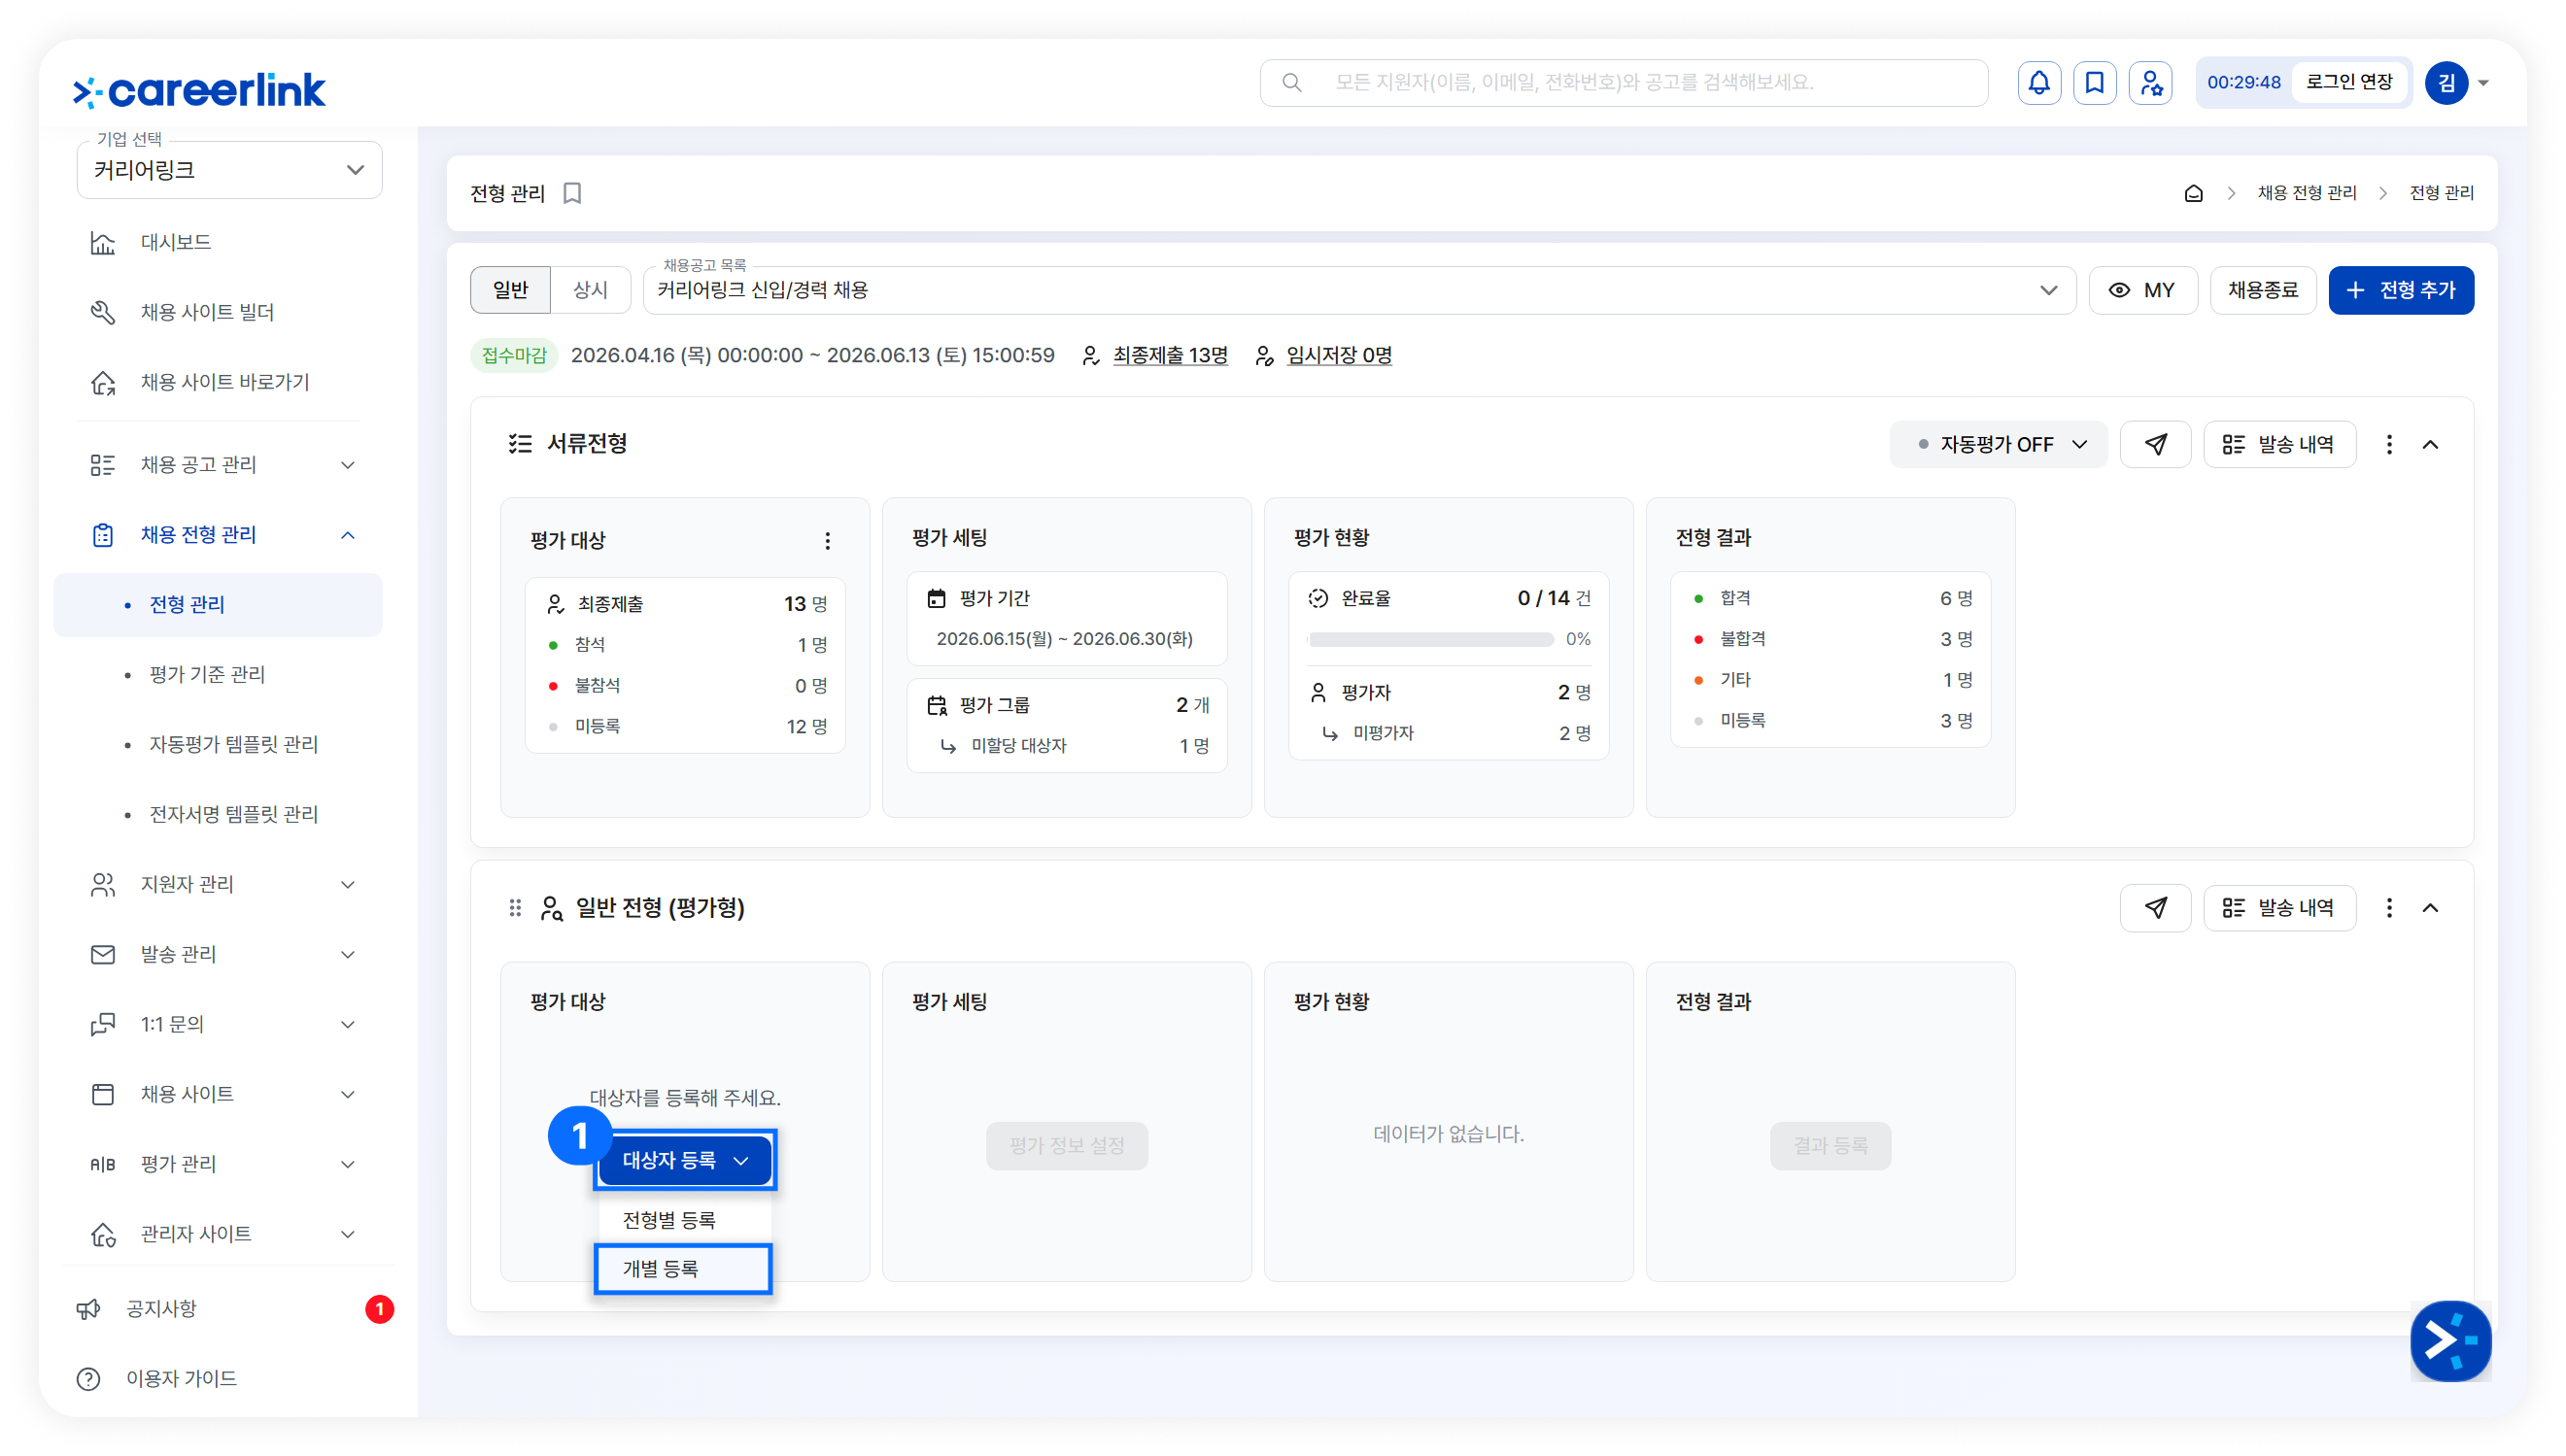
Task: Open the profile avatar 김
Action: (2446, 83)
